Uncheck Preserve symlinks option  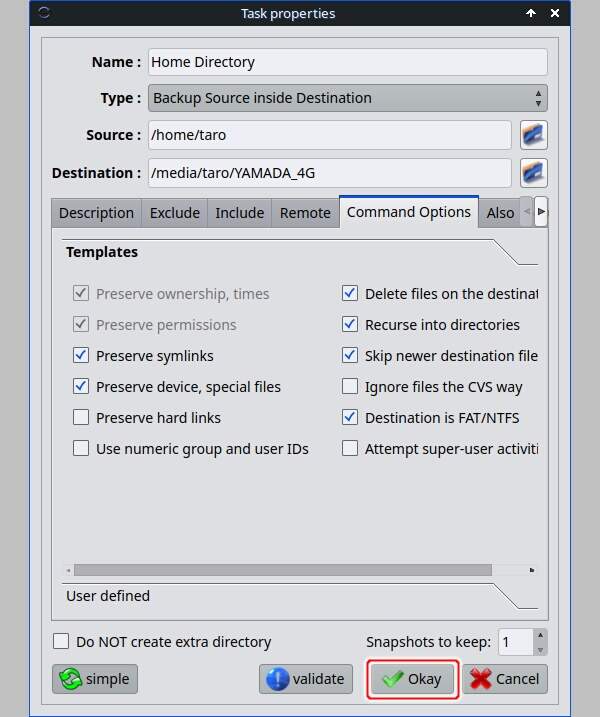82,356
